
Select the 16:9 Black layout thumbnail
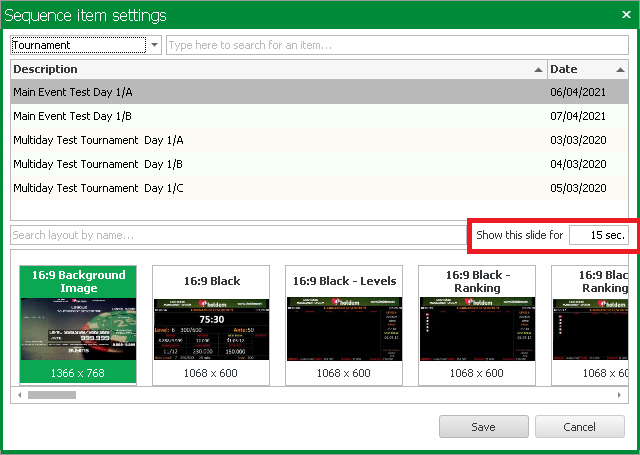click(x=211, y=325)
